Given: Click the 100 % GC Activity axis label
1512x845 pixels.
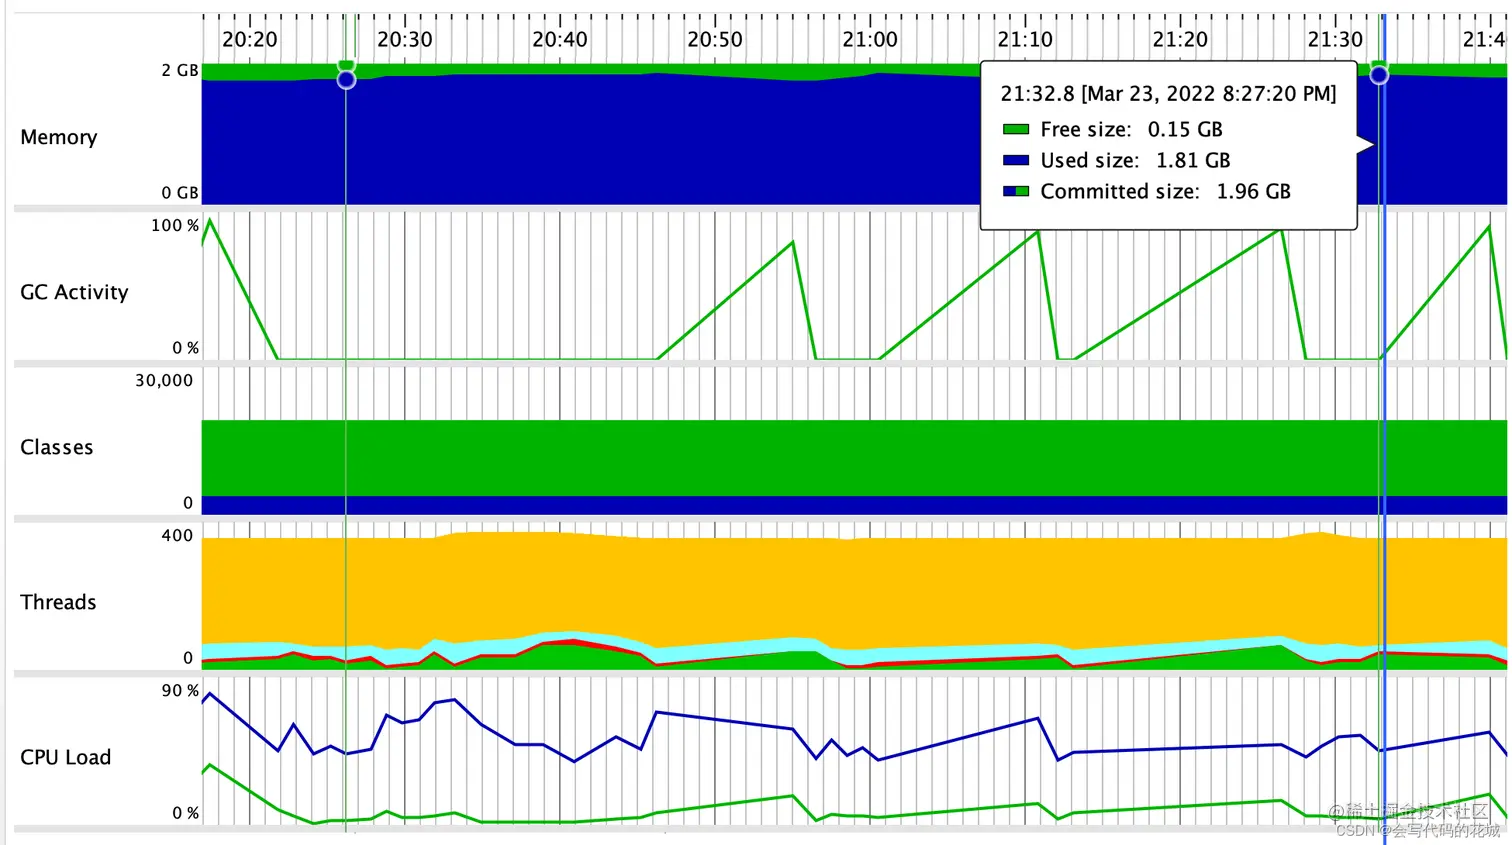Looking at the screenshot, I should pyautogui.click(x=175, y=226).
